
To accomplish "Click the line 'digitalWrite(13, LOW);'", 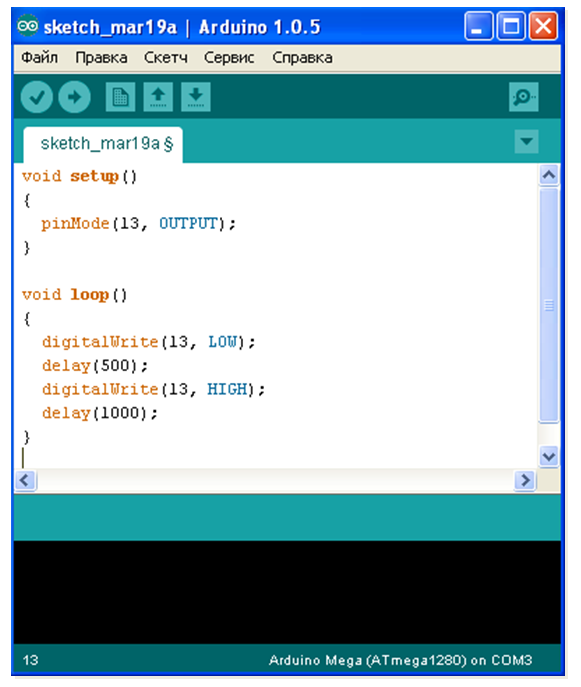I will click(149, 342).
